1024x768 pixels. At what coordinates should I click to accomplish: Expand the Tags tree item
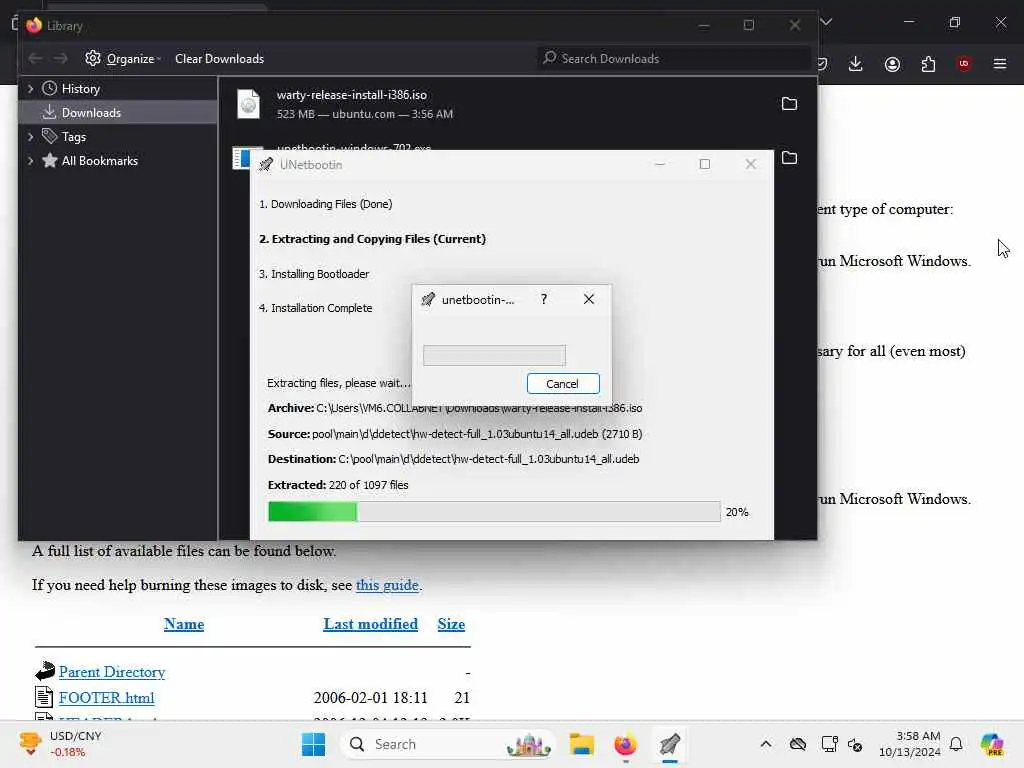(30, 136)
